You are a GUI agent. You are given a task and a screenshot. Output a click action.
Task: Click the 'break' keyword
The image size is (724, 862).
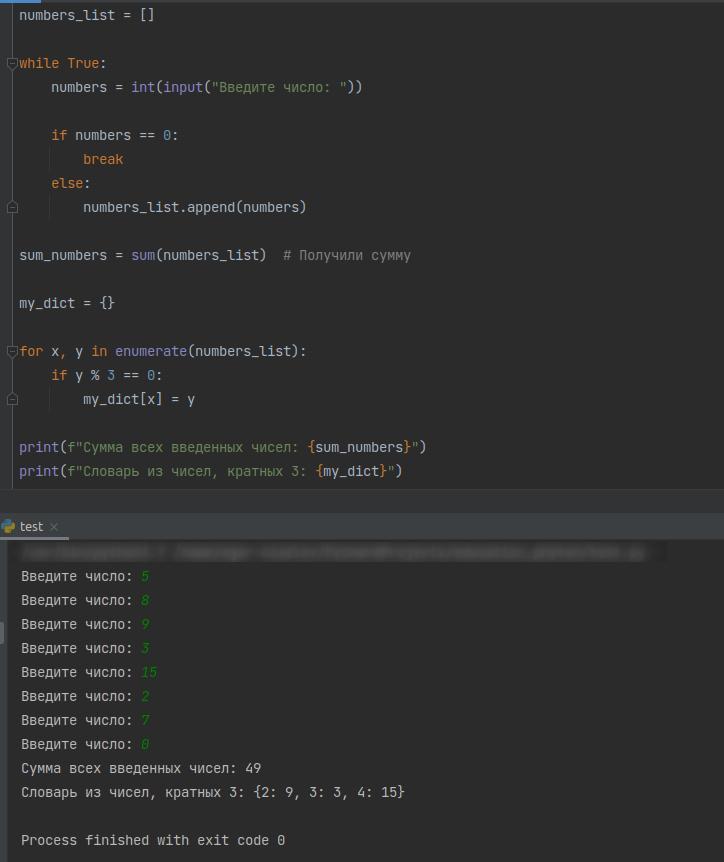tap(103, 159)
